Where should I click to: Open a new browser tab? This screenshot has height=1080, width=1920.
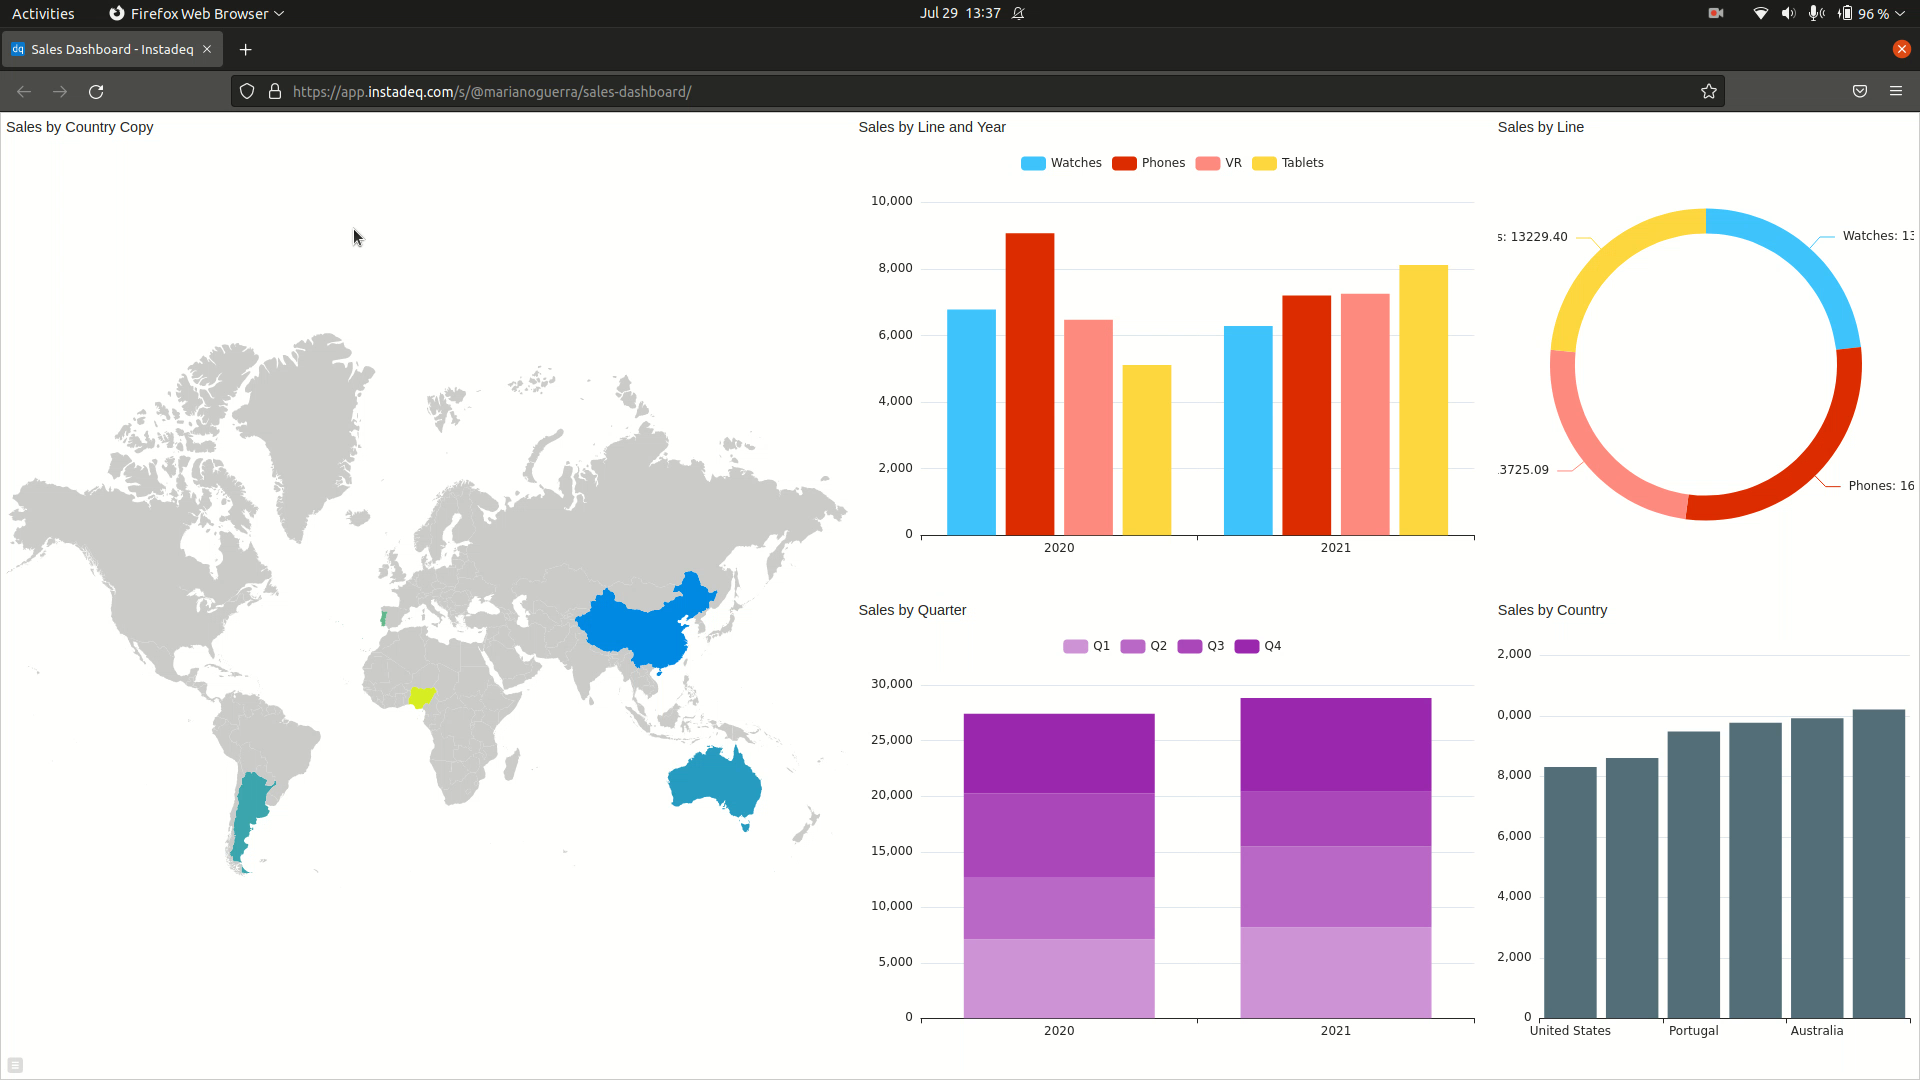point(245,49)
